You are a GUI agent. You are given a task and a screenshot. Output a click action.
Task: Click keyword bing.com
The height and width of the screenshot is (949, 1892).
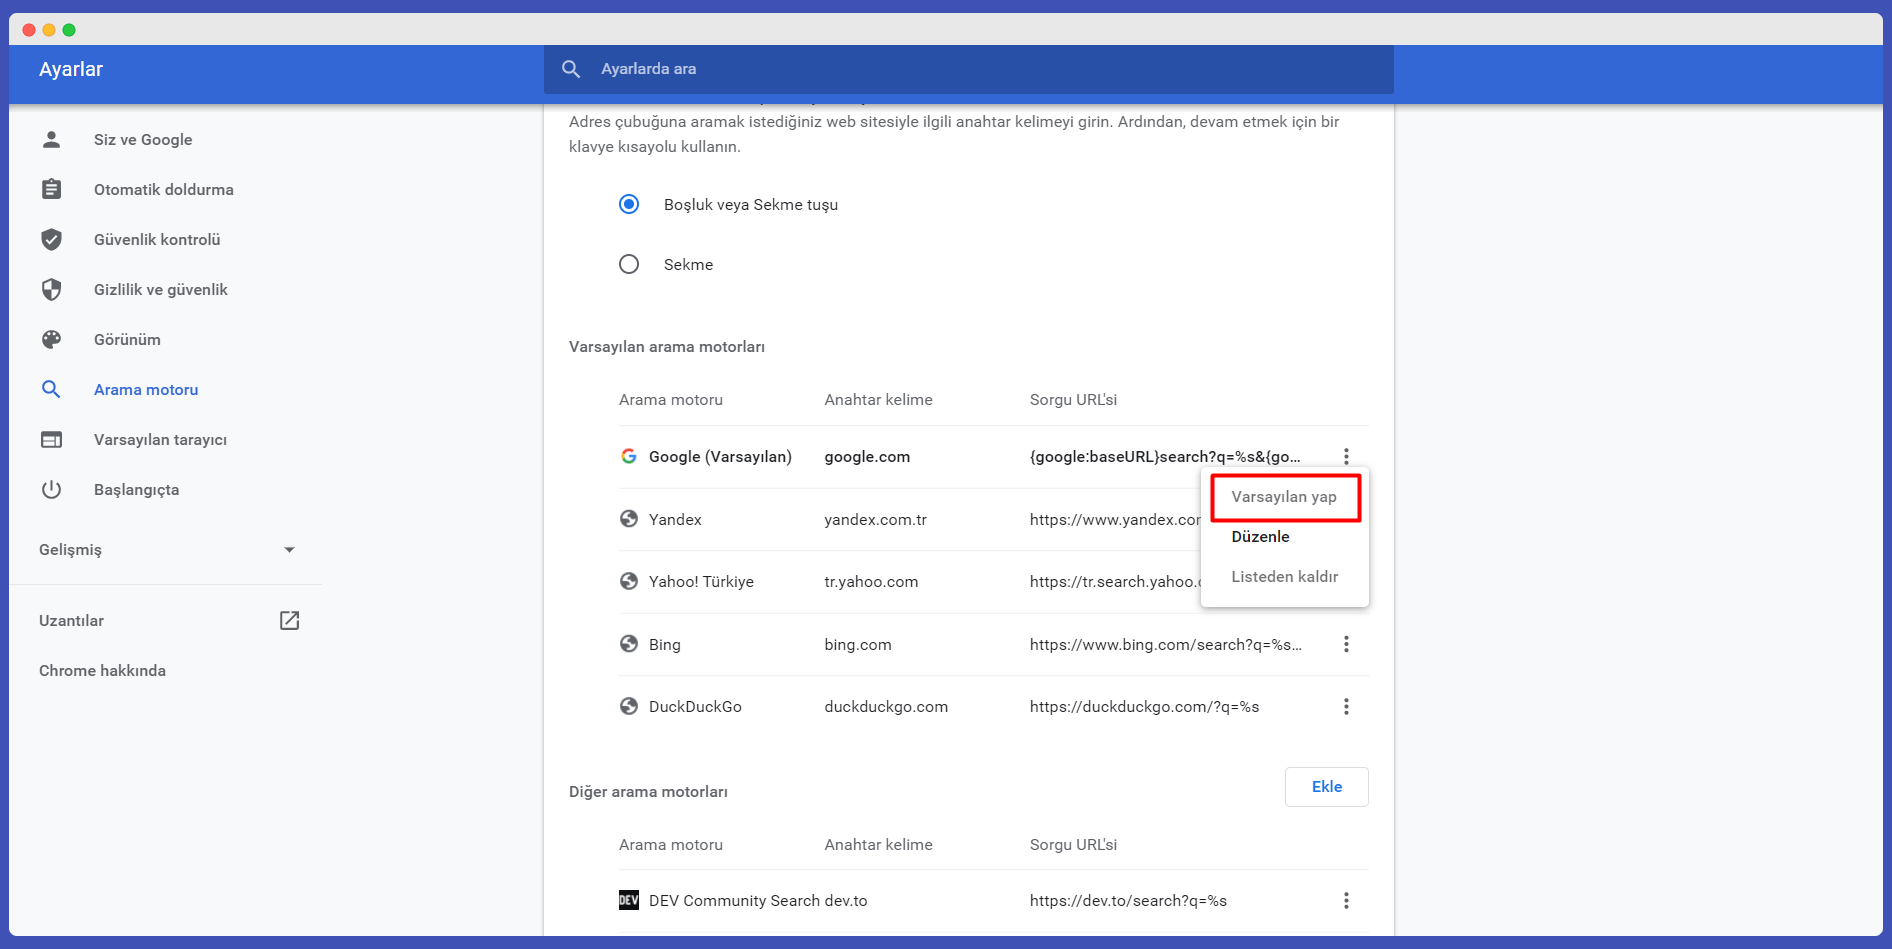(x=858, y=645)
